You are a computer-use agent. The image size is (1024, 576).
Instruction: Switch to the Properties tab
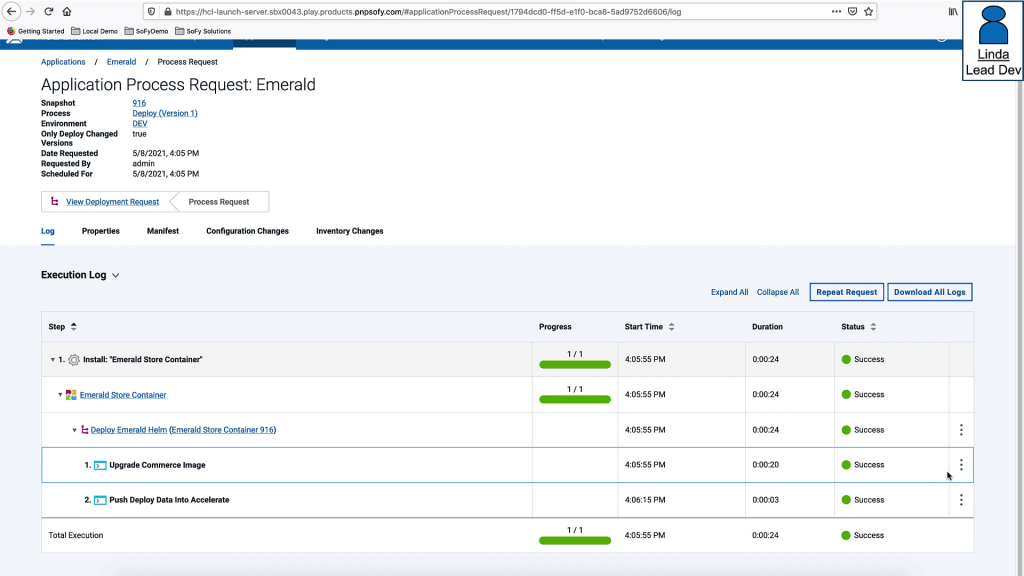click(x=100, y=231)
